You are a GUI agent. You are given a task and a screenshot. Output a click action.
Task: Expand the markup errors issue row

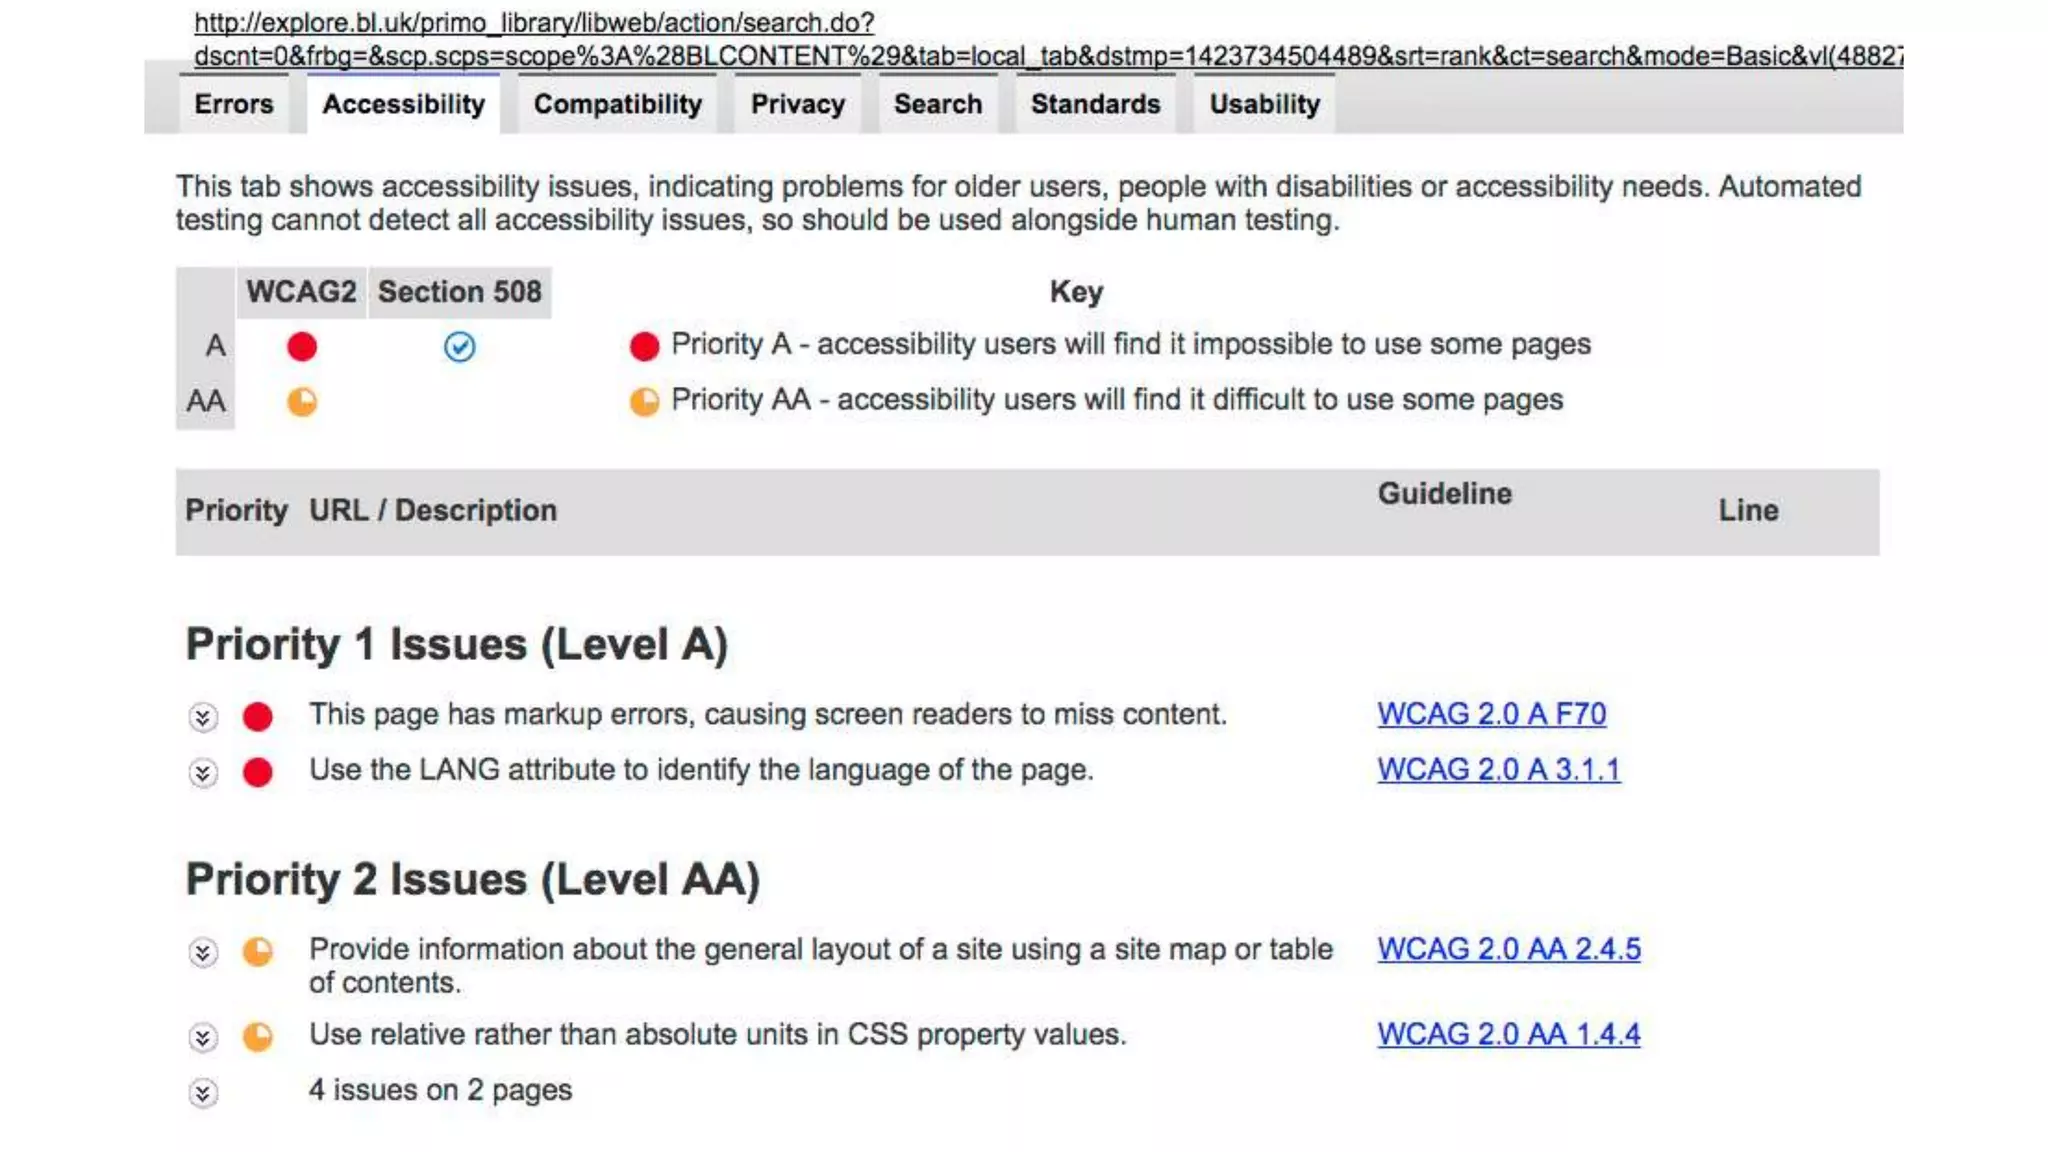pyautogui.click(x=203, y=717)
